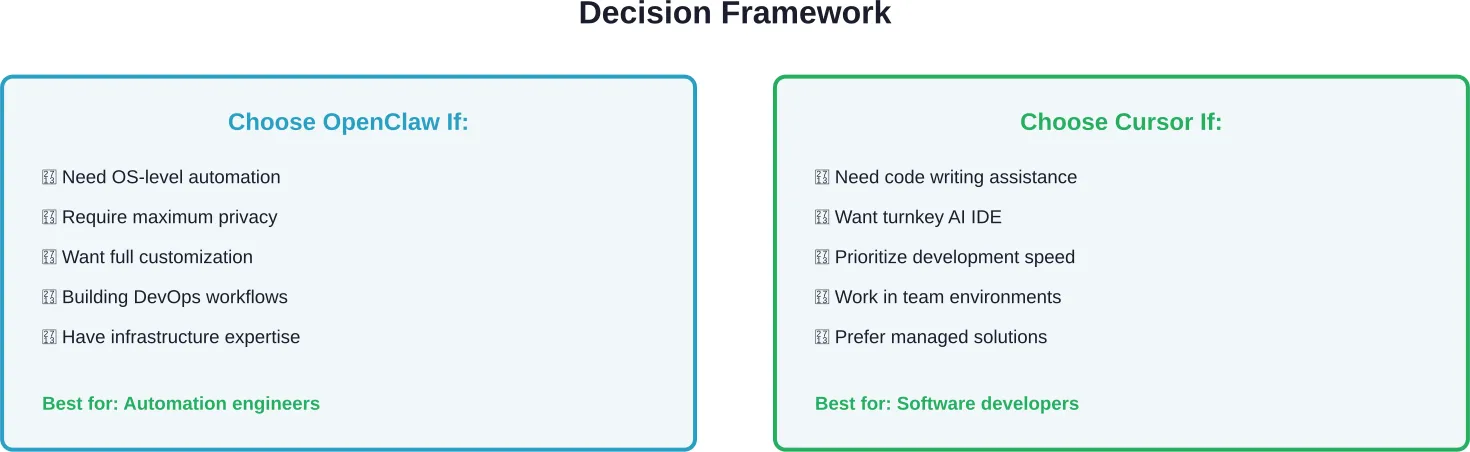Click the icon beside Have infrastructure expertise
This screenshot has height=452, width=1470.
click(x=49, y=338)
